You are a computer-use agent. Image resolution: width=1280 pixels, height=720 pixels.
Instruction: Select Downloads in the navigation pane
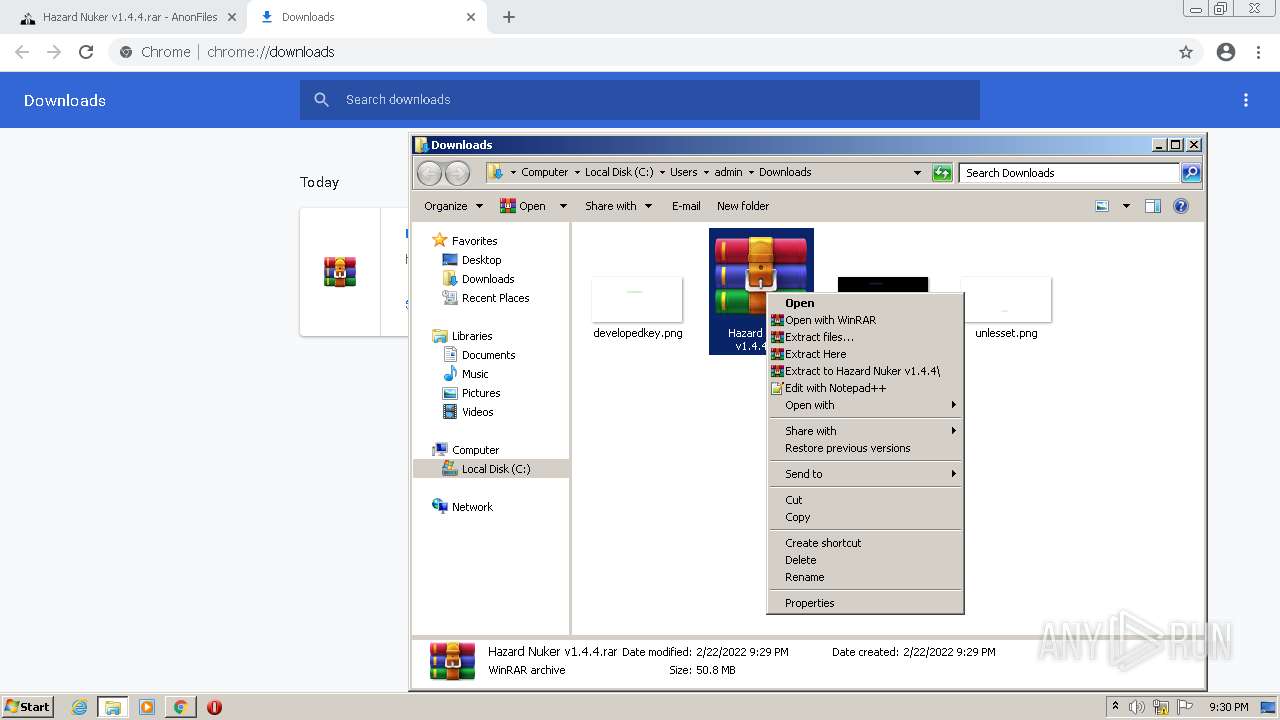click(x=488, y=279)
